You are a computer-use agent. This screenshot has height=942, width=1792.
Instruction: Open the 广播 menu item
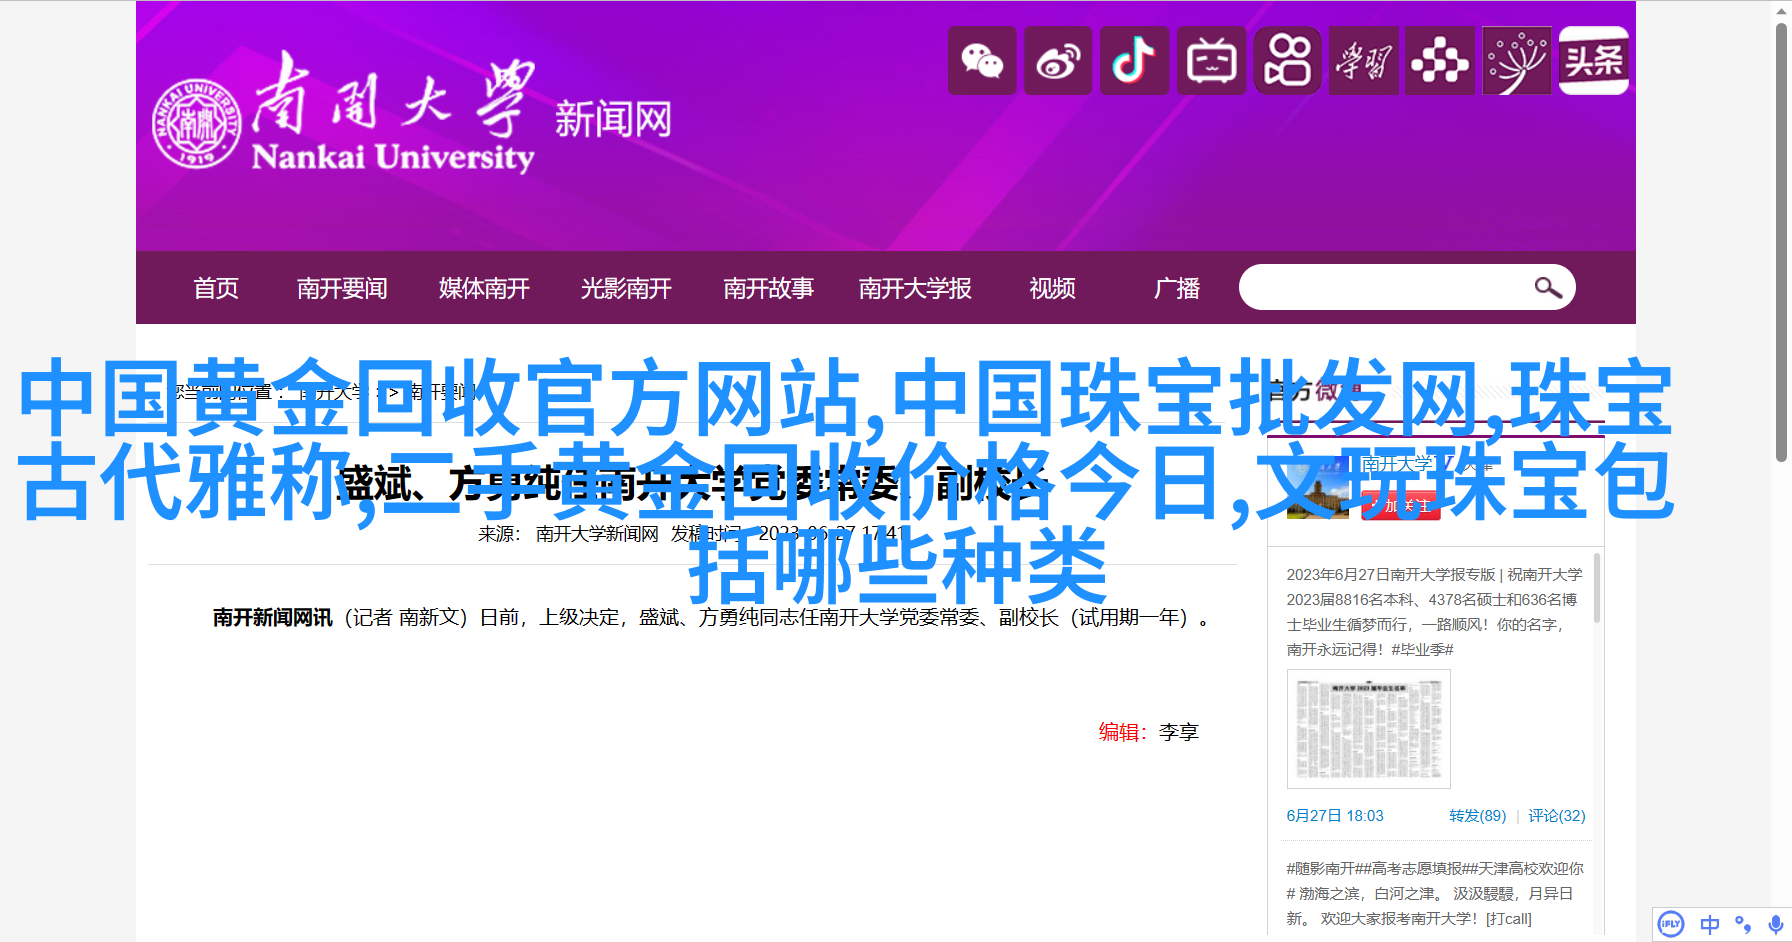click(1177, 288)
